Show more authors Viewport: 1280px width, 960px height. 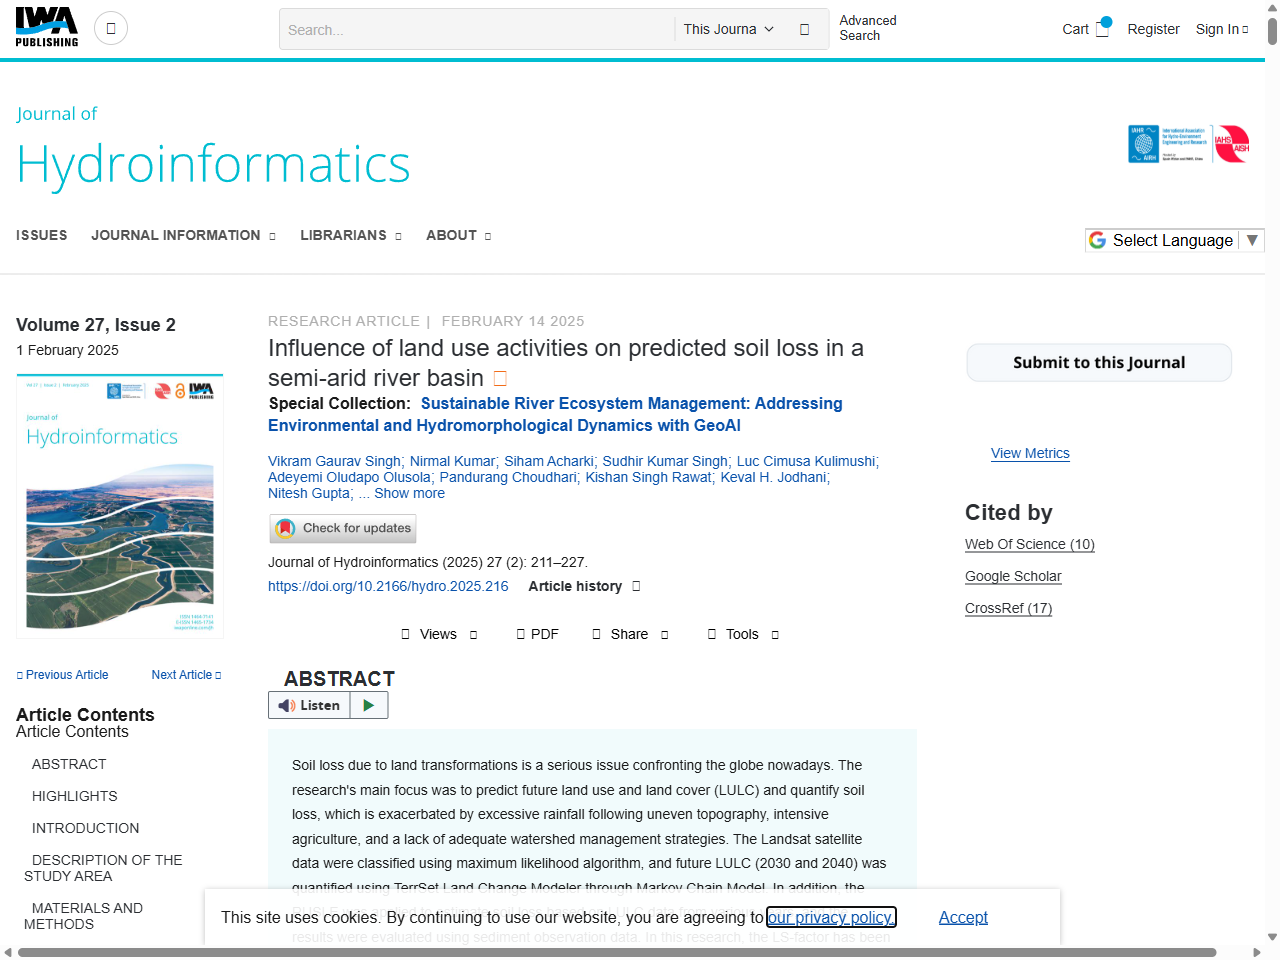409,493
